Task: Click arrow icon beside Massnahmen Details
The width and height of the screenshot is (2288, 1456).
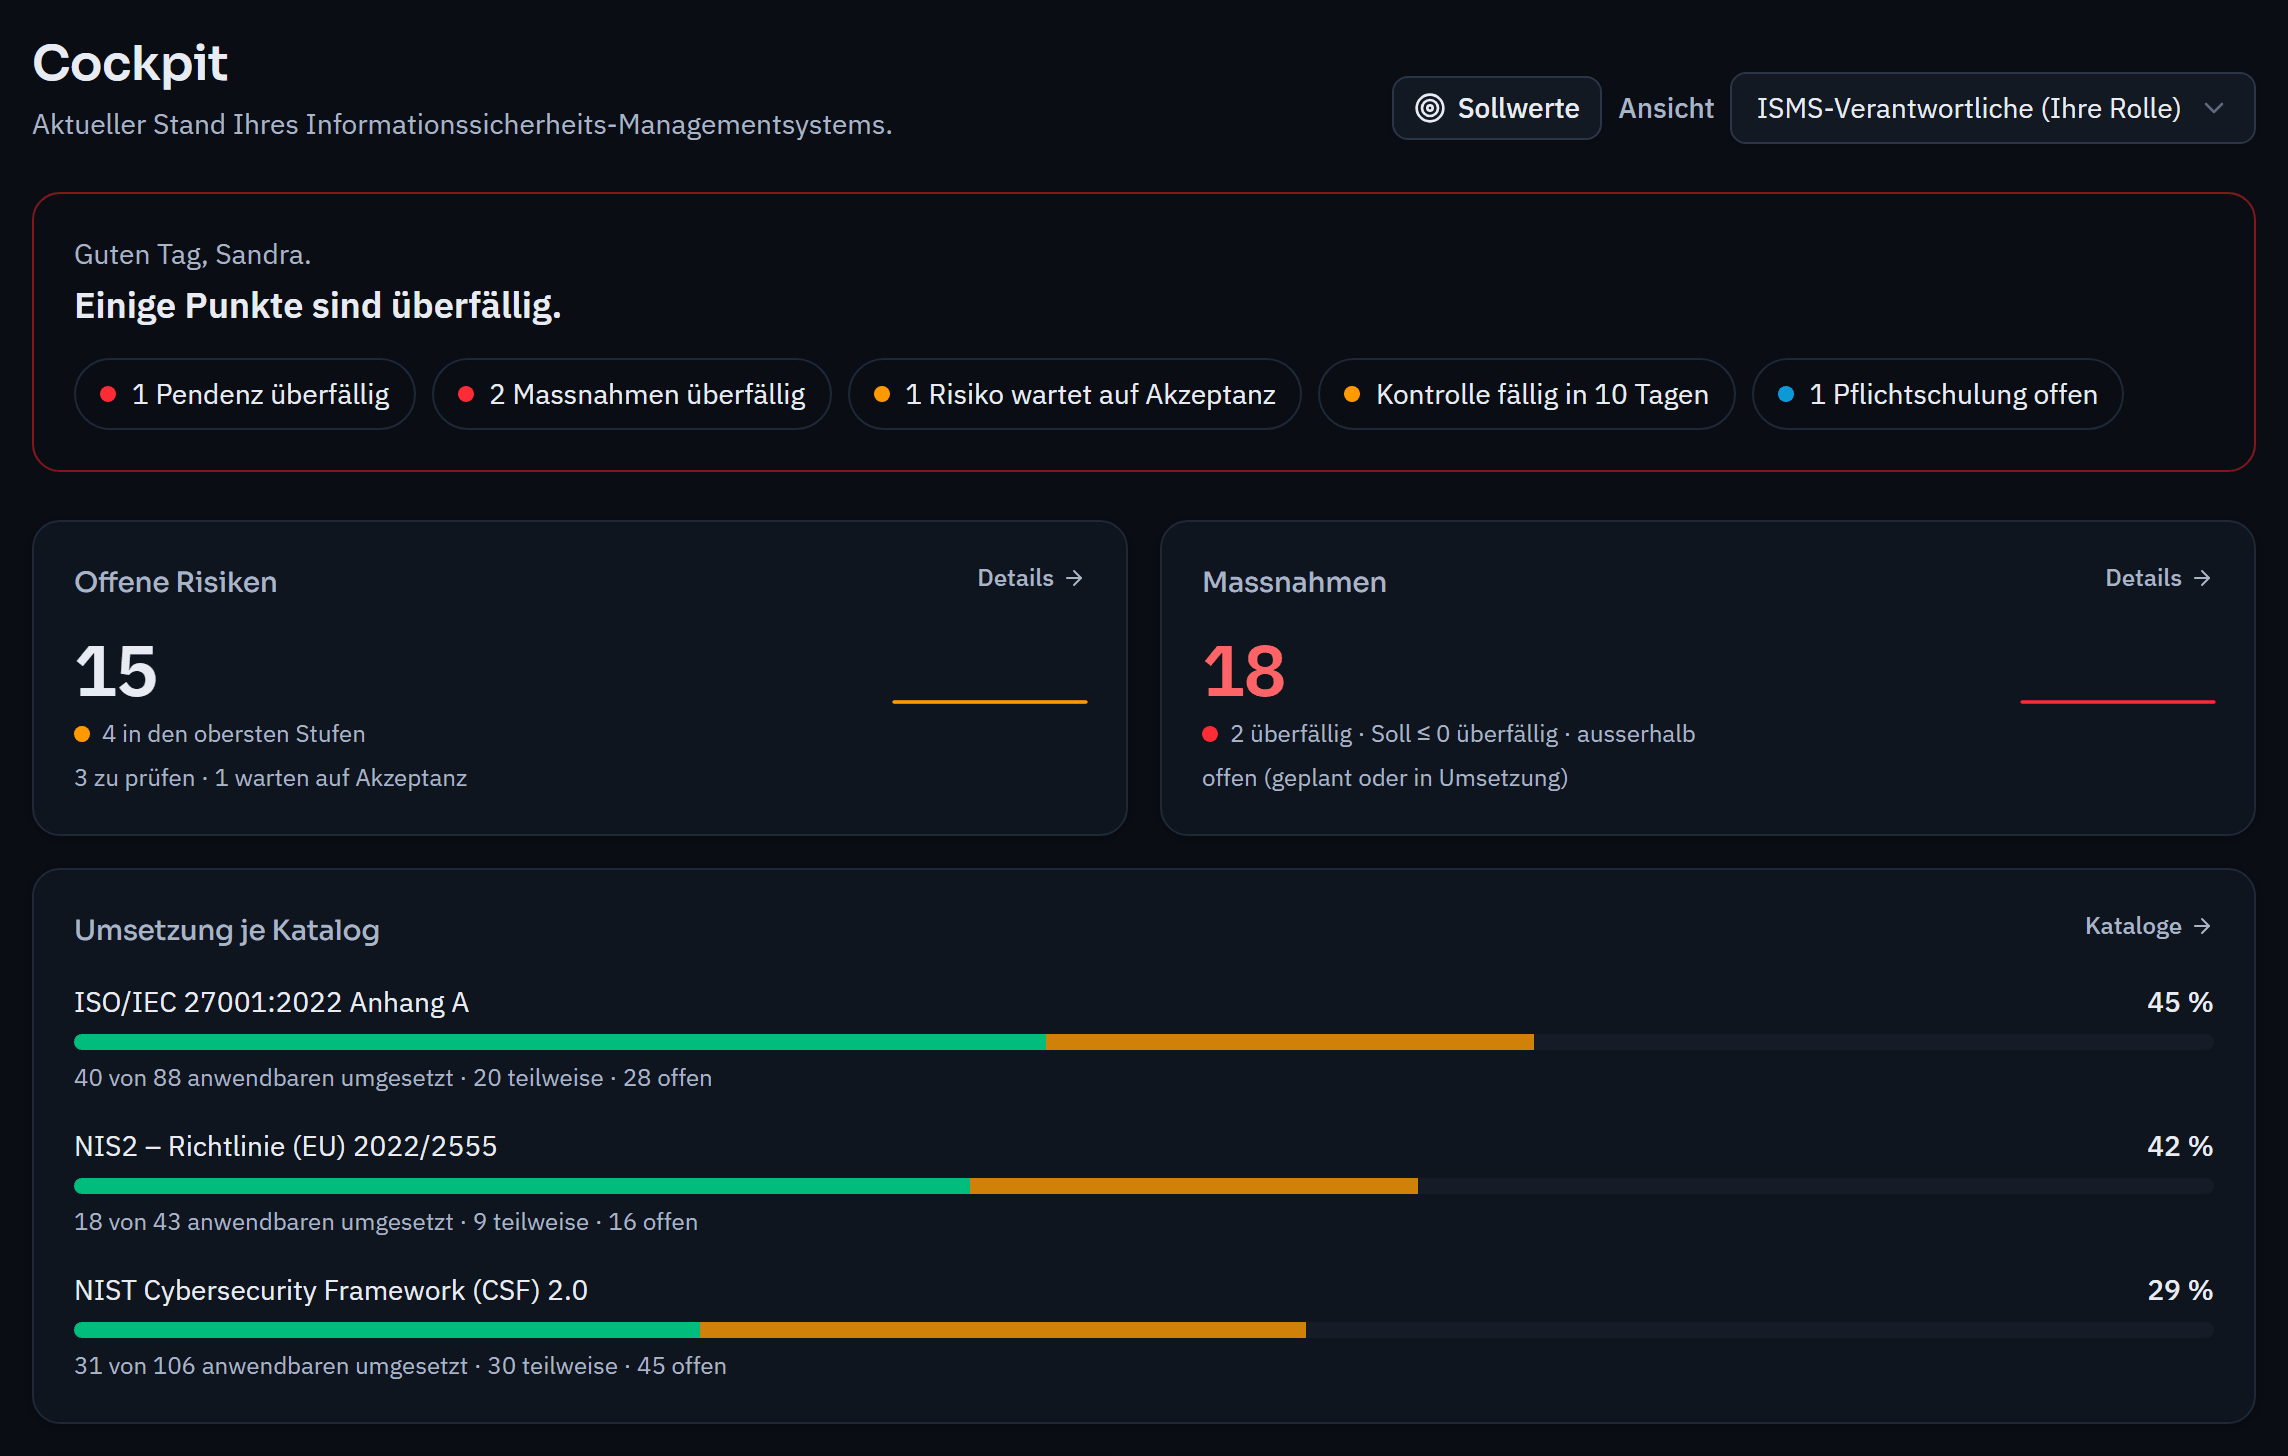Action: click(x=2202, y=578)
